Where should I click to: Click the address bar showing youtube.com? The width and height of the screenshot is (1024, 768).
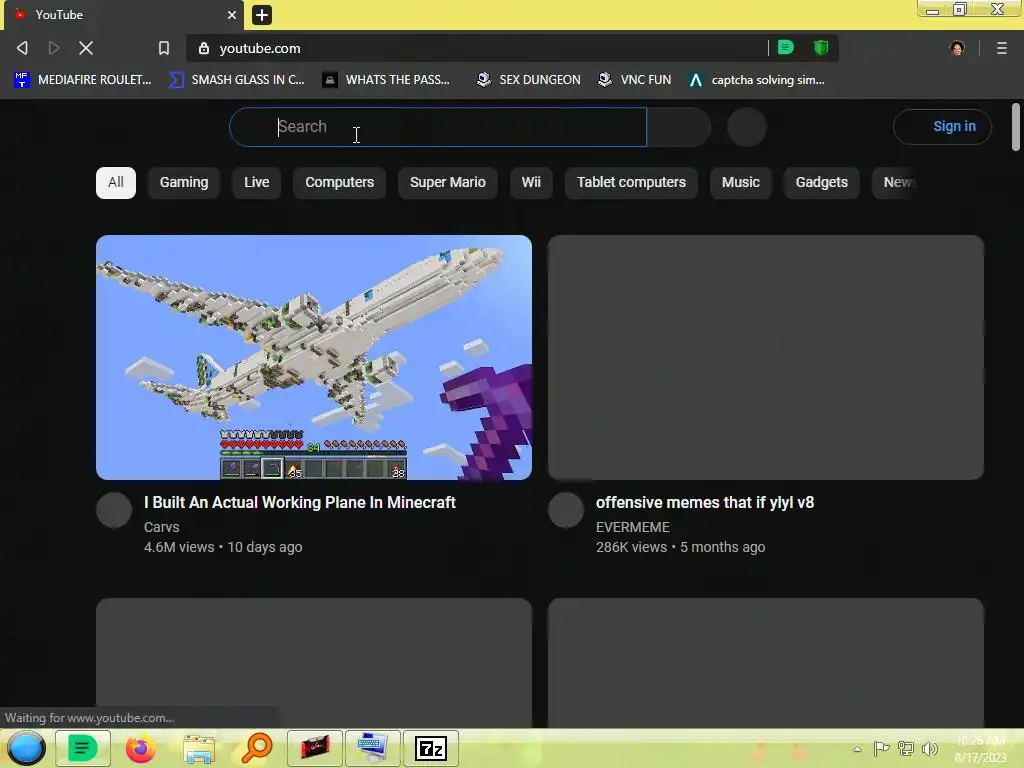click(477, 48)
